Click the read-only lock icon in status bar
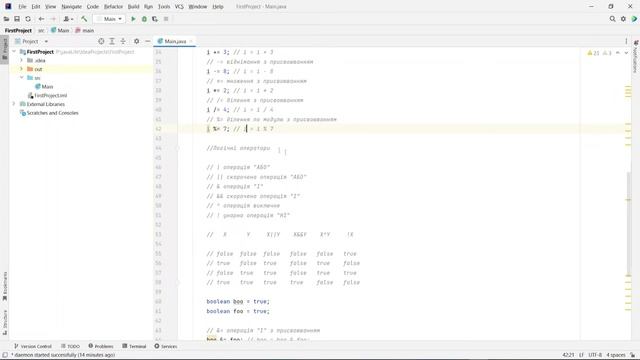640x360 pixels. (632, 355)
